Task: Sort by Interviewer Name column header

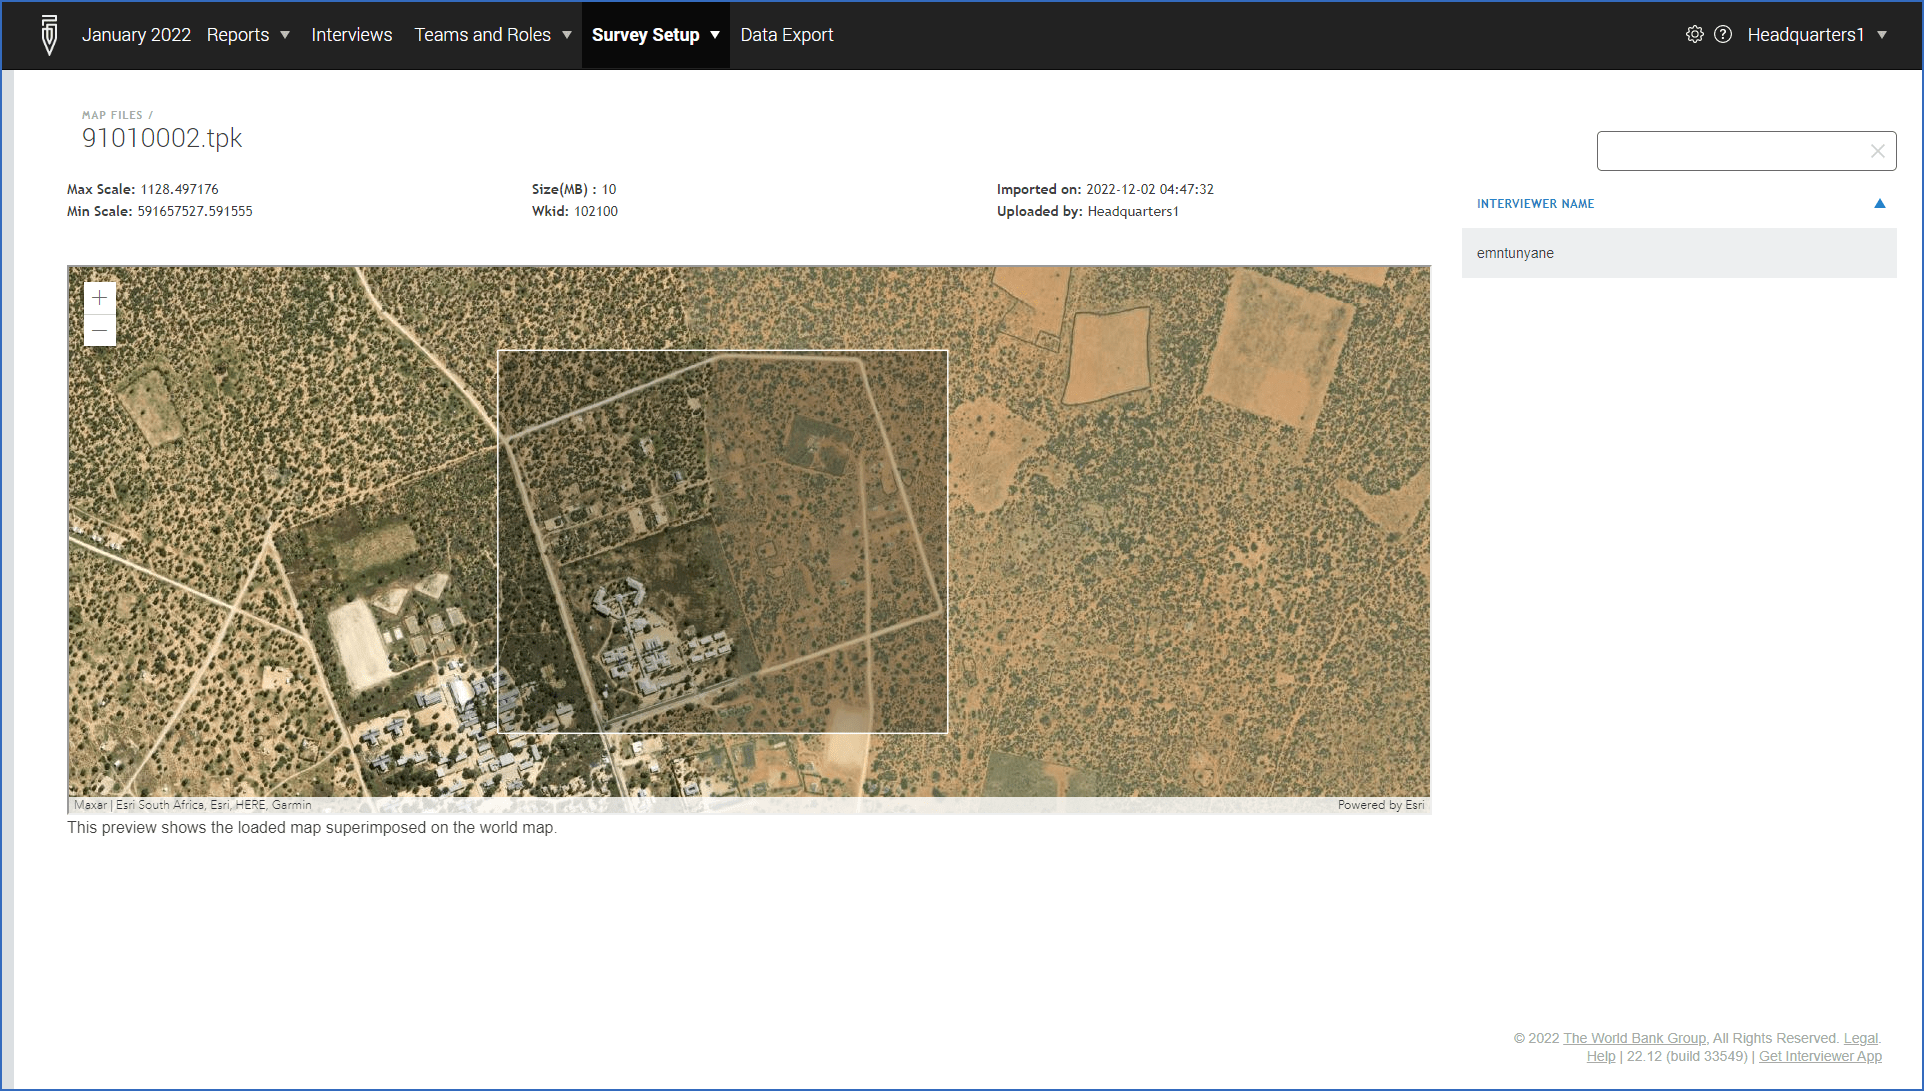Action: [x=1535, y=204]
